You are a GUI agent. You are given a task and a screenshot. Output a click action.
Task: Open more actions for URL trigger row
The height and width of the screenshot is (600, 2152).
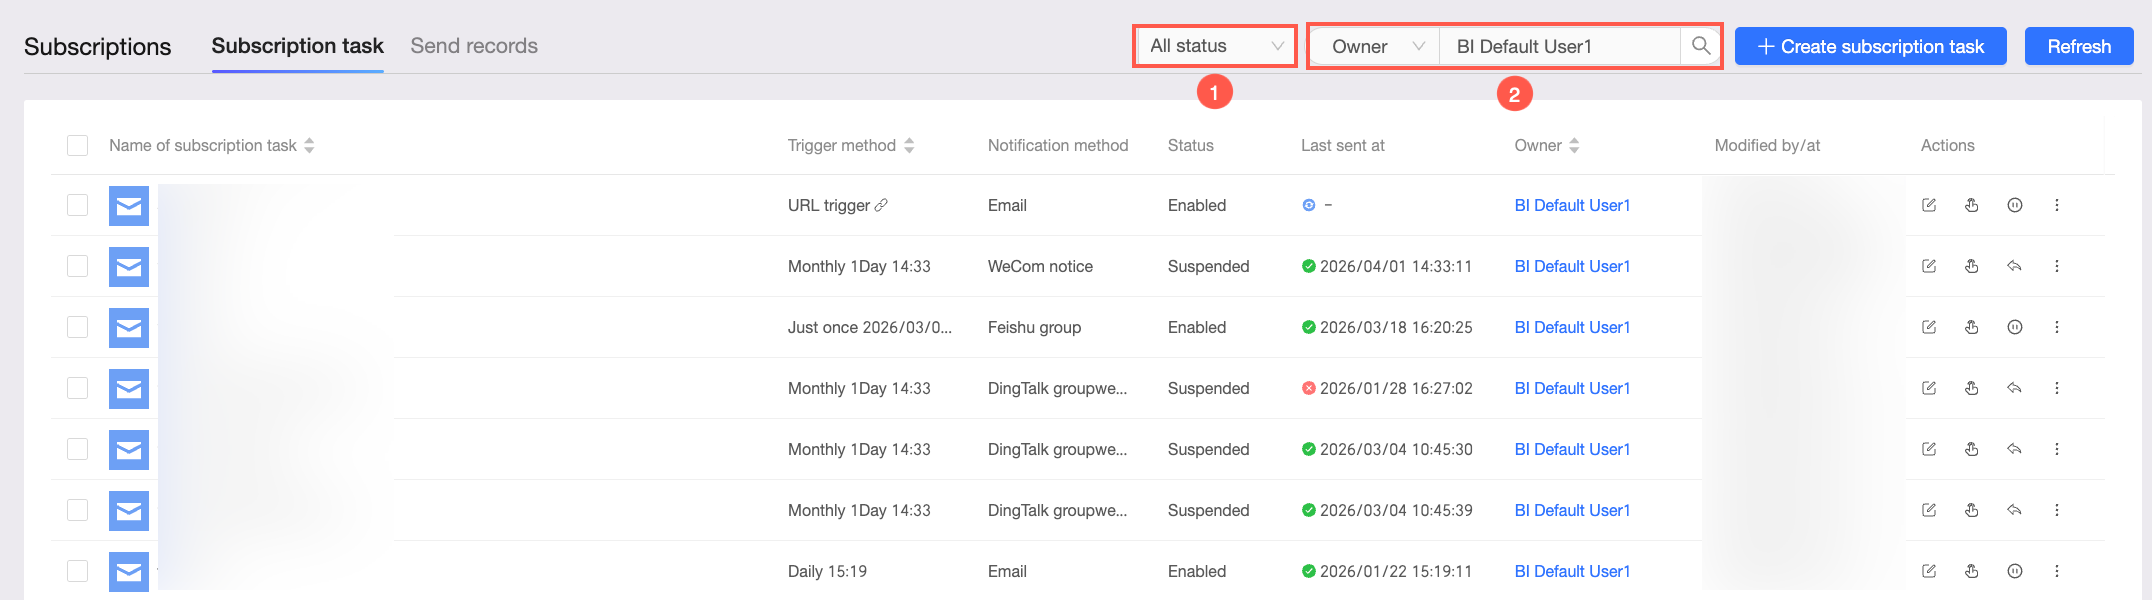[2057, 205]
